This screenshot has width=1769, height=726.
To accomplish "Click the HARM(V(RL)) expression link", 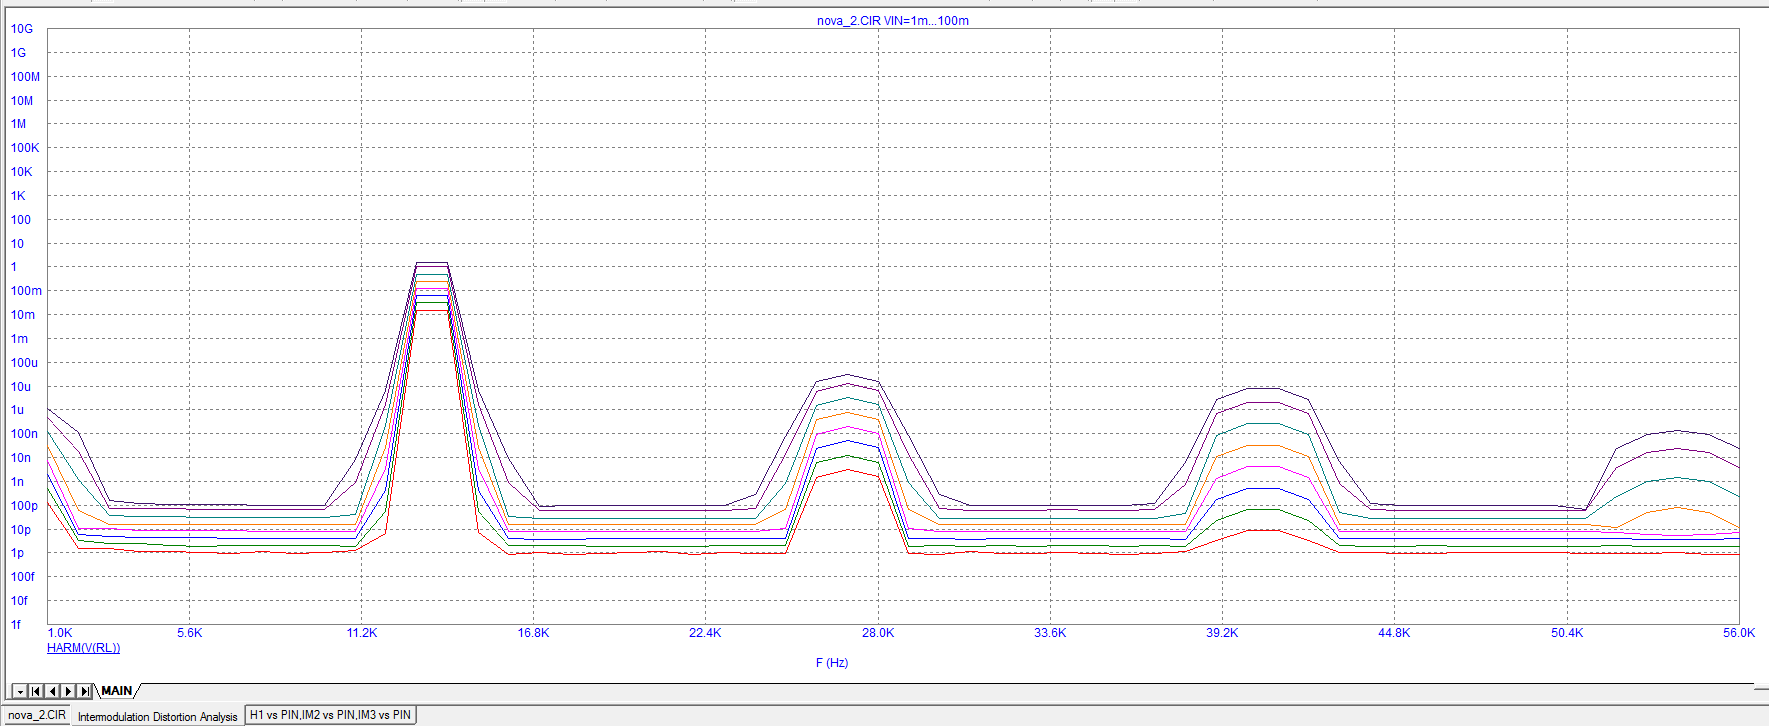I will point(84,648).
